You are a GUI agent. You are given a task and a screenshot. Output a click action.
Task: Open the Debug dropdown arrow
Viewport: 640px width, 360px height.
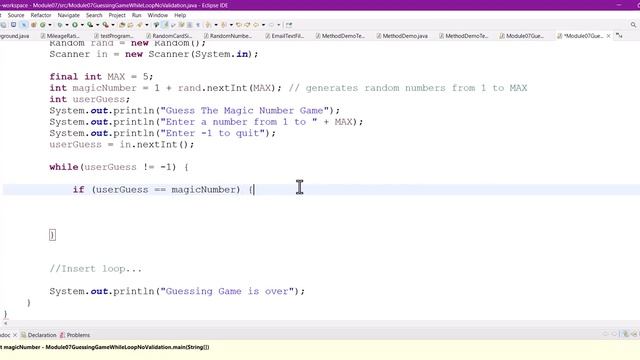[67, 25]
